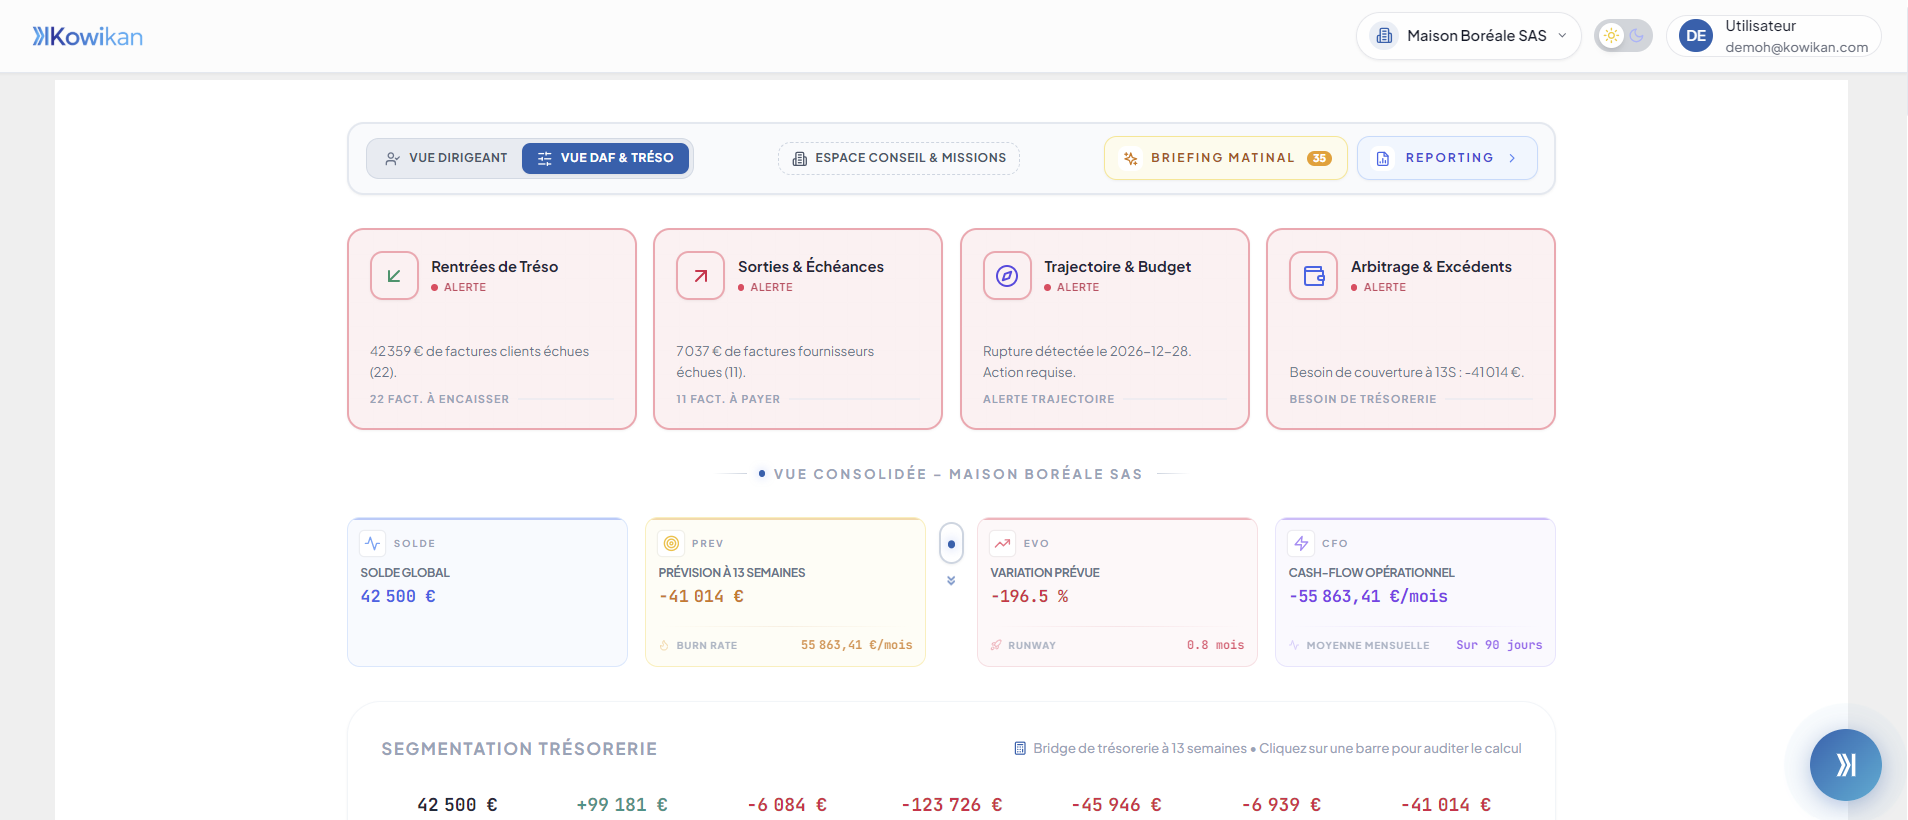The height and width of the screenshot is (820, 1908).
Task: Click the building icon beside Maison Boréale SAS
Action: 1384,36
